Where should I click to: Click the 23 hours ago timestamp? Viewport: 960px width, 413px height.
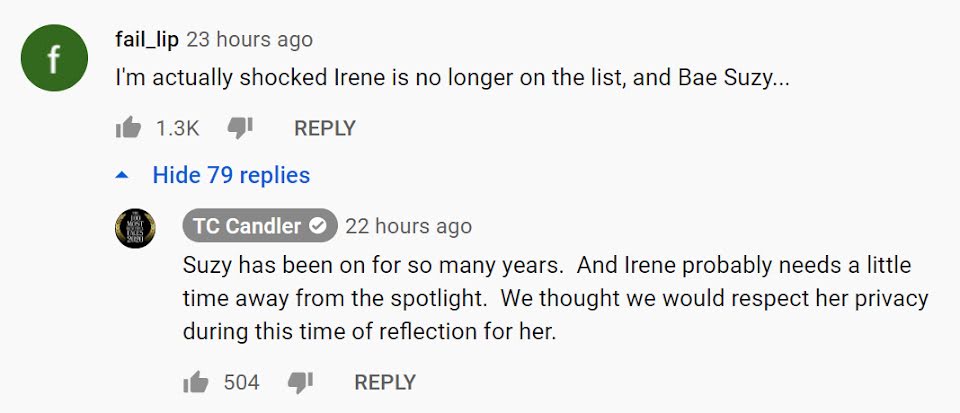point(250,40)
